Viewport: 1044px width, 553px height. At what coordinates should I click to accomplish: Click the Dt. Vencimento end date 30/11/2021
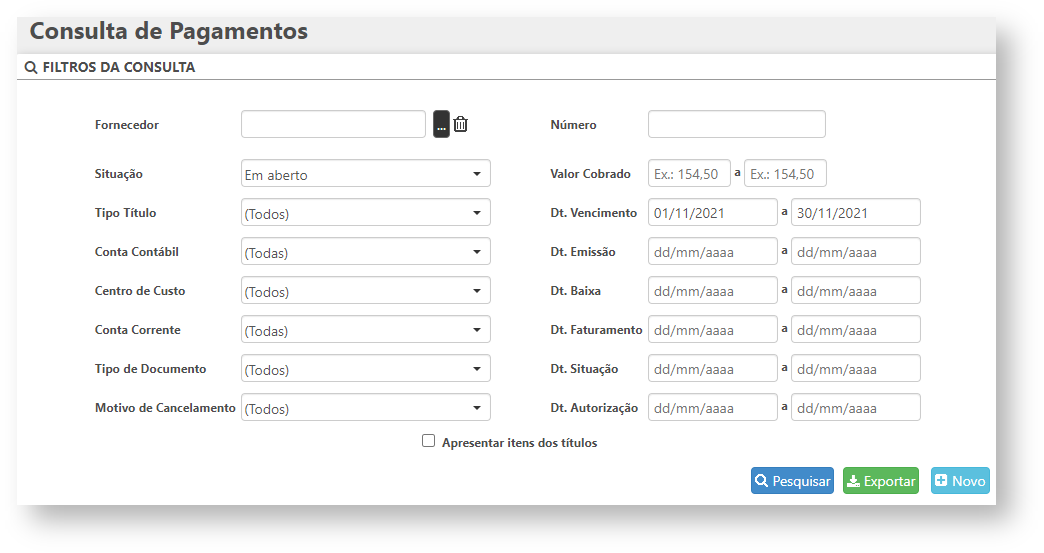click(855, 213)
